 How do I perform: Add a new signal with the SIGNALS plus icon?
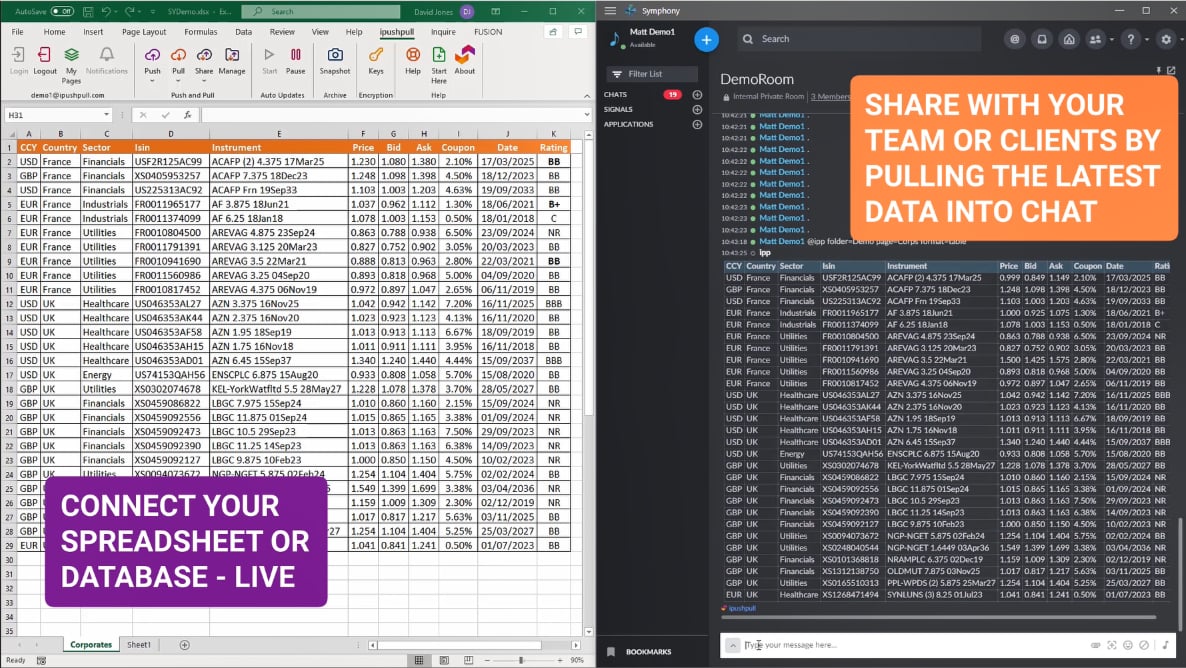coord(697,110)
